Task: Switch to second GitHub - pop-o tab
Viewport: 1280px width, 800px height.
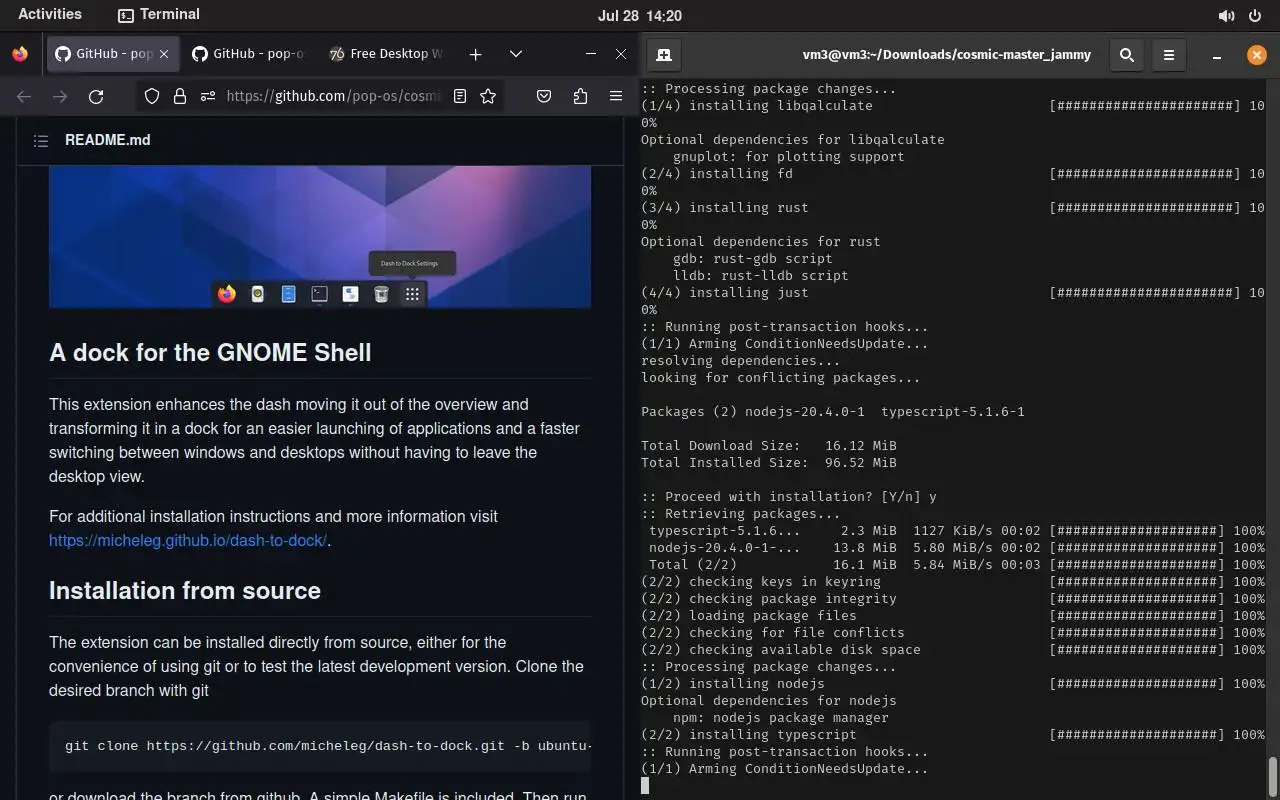Action: click(x=248, y=54)
